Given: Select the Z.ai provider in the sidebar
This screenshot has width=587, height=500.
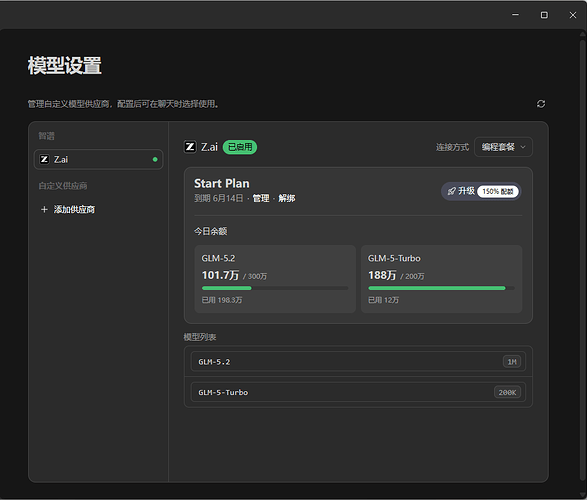Looking at the screenshot, I should point(98,159).
